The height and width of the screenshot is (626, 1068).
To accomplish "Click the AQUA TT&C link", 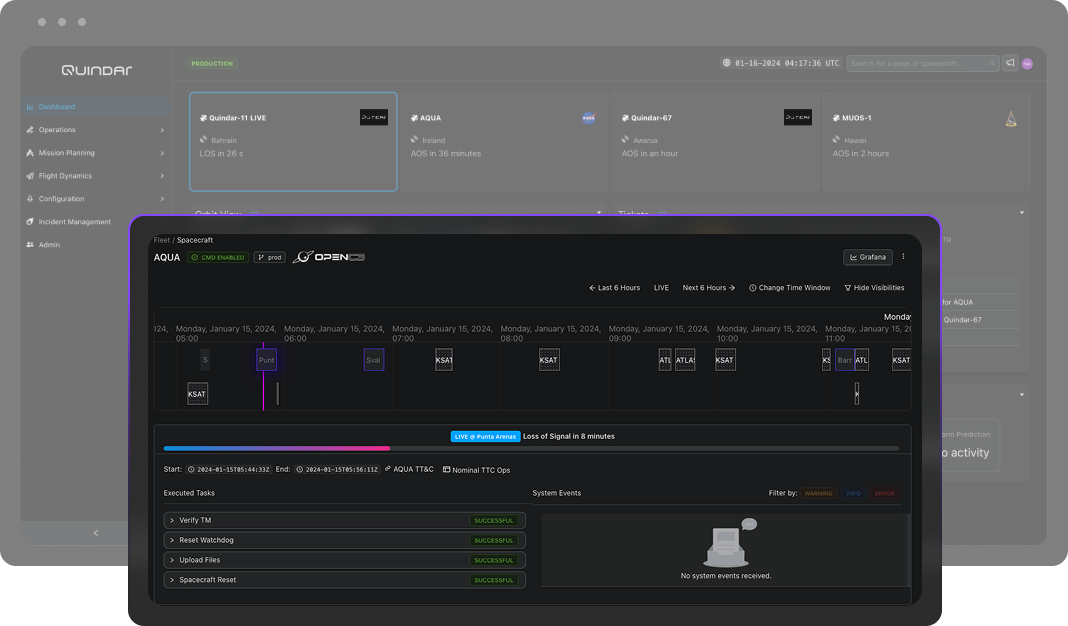I will [409, 469].
